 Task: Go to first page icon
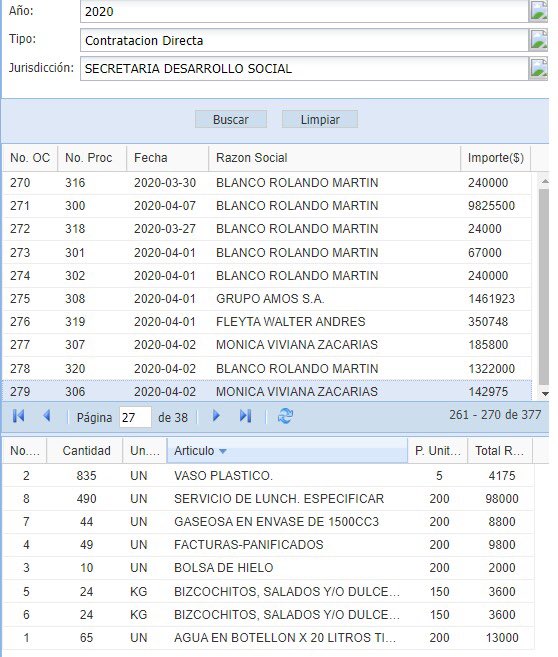pos(18,416)
